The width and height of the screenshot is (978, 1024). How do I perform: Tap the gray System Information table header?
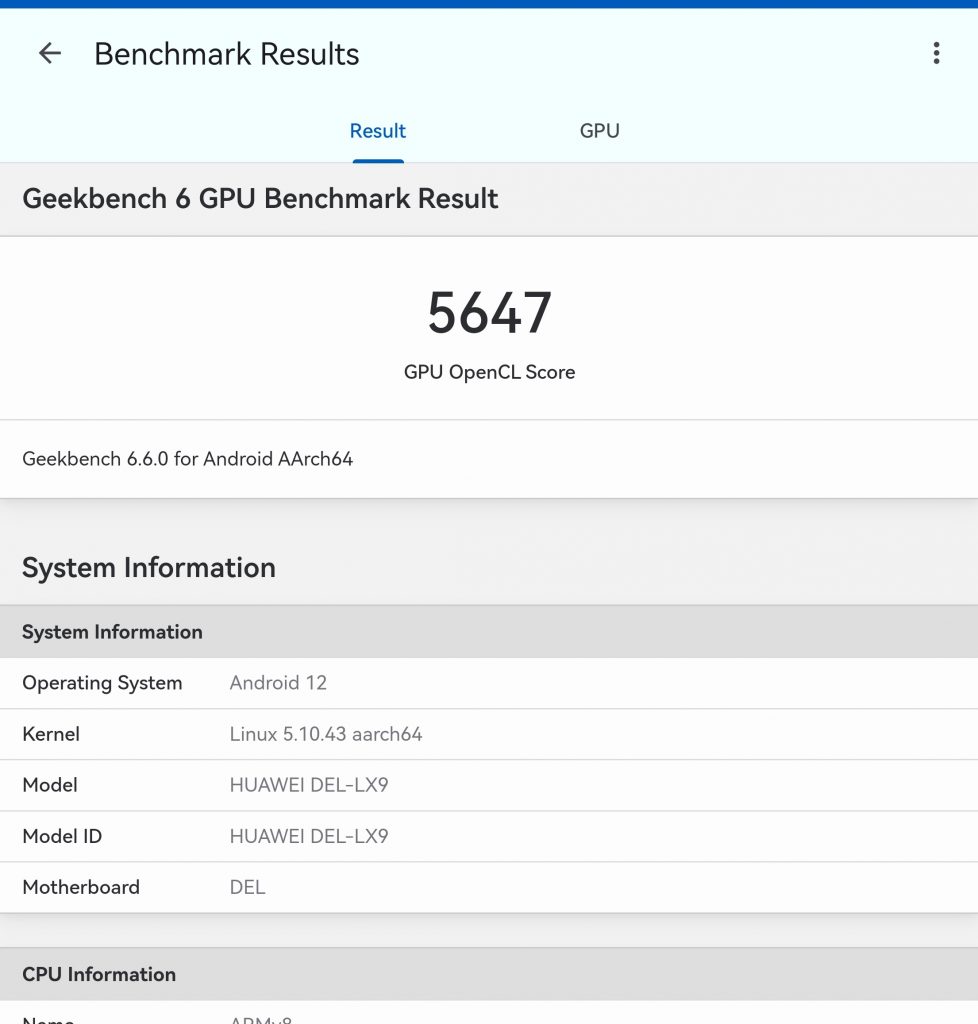(112, 632)
